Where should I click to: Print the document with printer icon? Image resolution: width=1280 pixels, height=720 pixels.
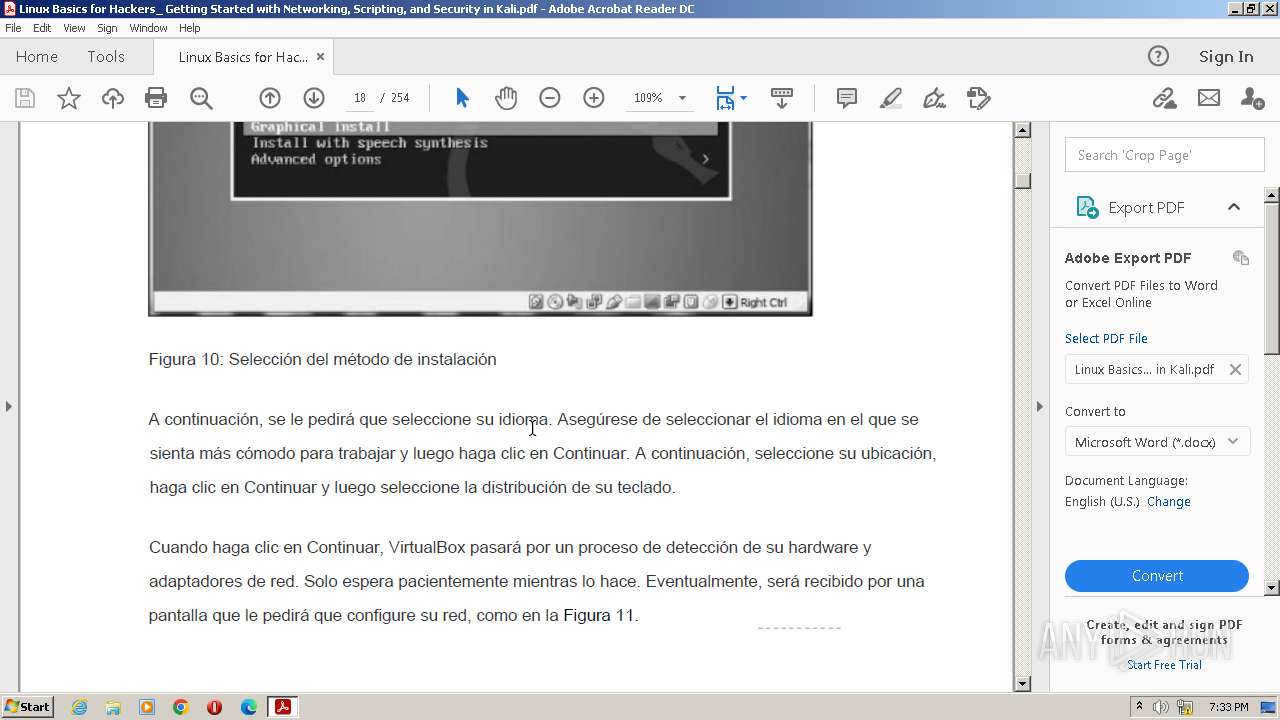(x=156, y=98)
